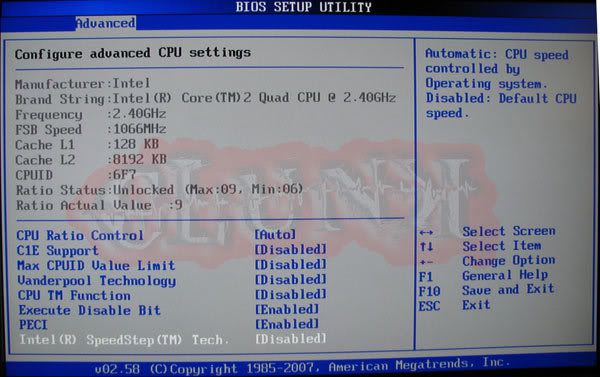Click Cache L2 8192 KB value

coord(139,159)
